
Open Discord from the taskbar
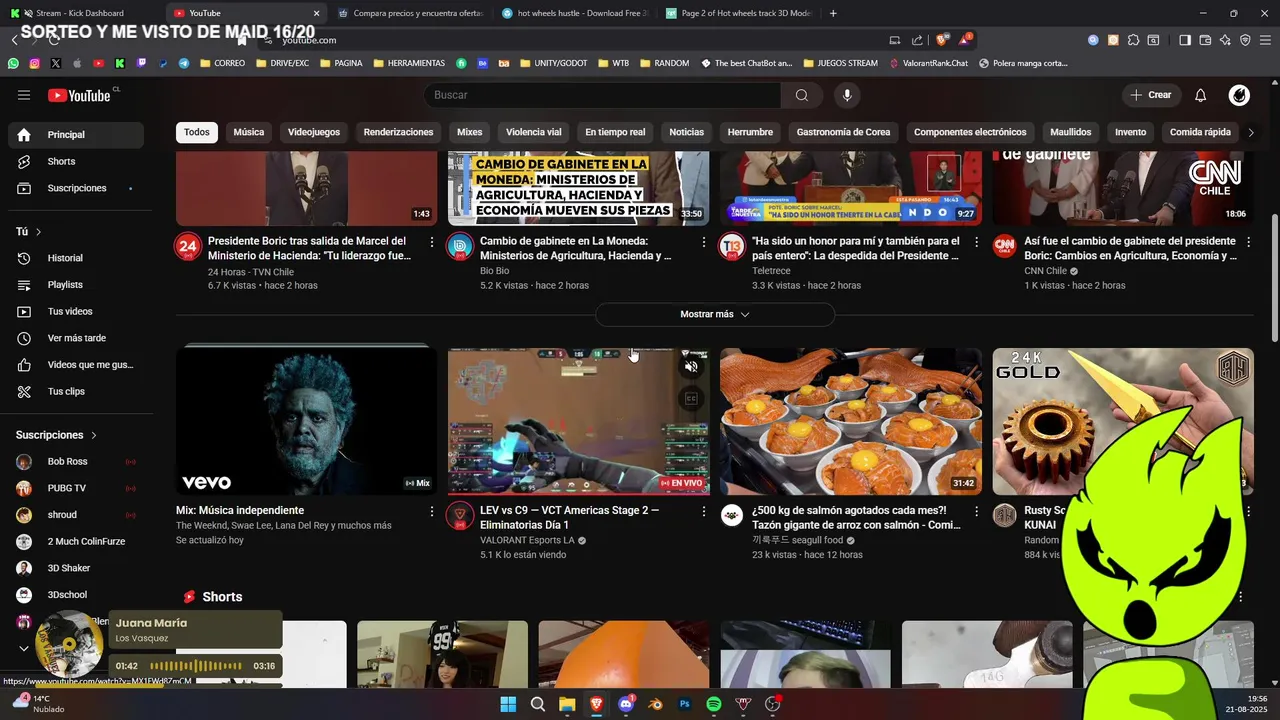(x=626, y=704)
